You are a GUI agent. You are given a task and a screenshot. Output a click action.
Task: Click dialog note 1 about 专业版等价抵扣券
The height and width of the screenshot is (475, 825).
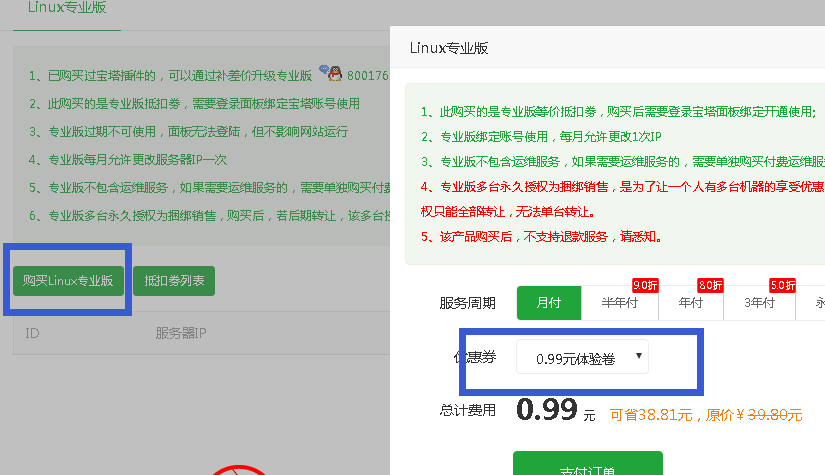pos(618,112)
